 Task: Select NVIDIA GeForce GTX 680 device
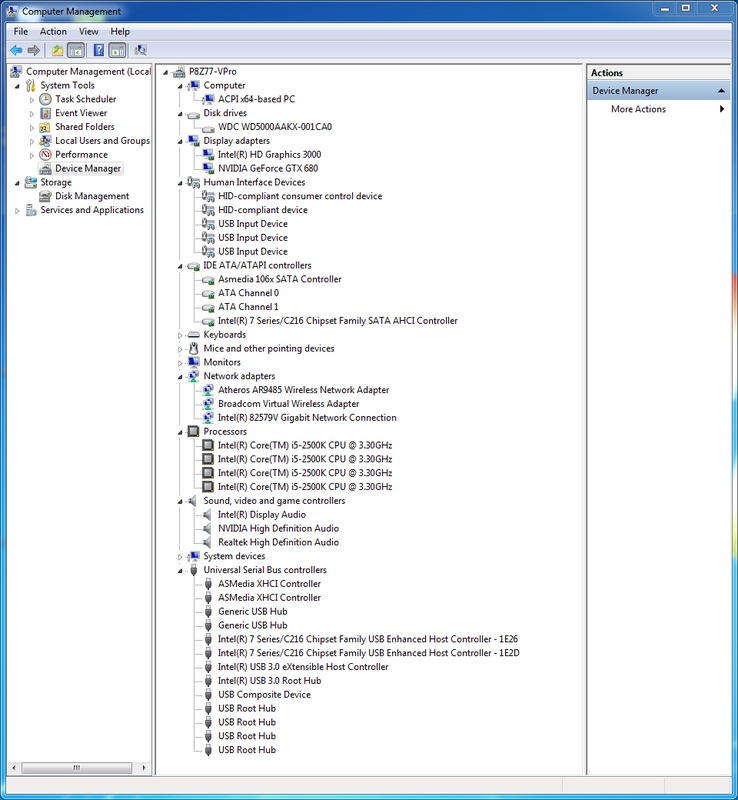[x=266, y=168]
